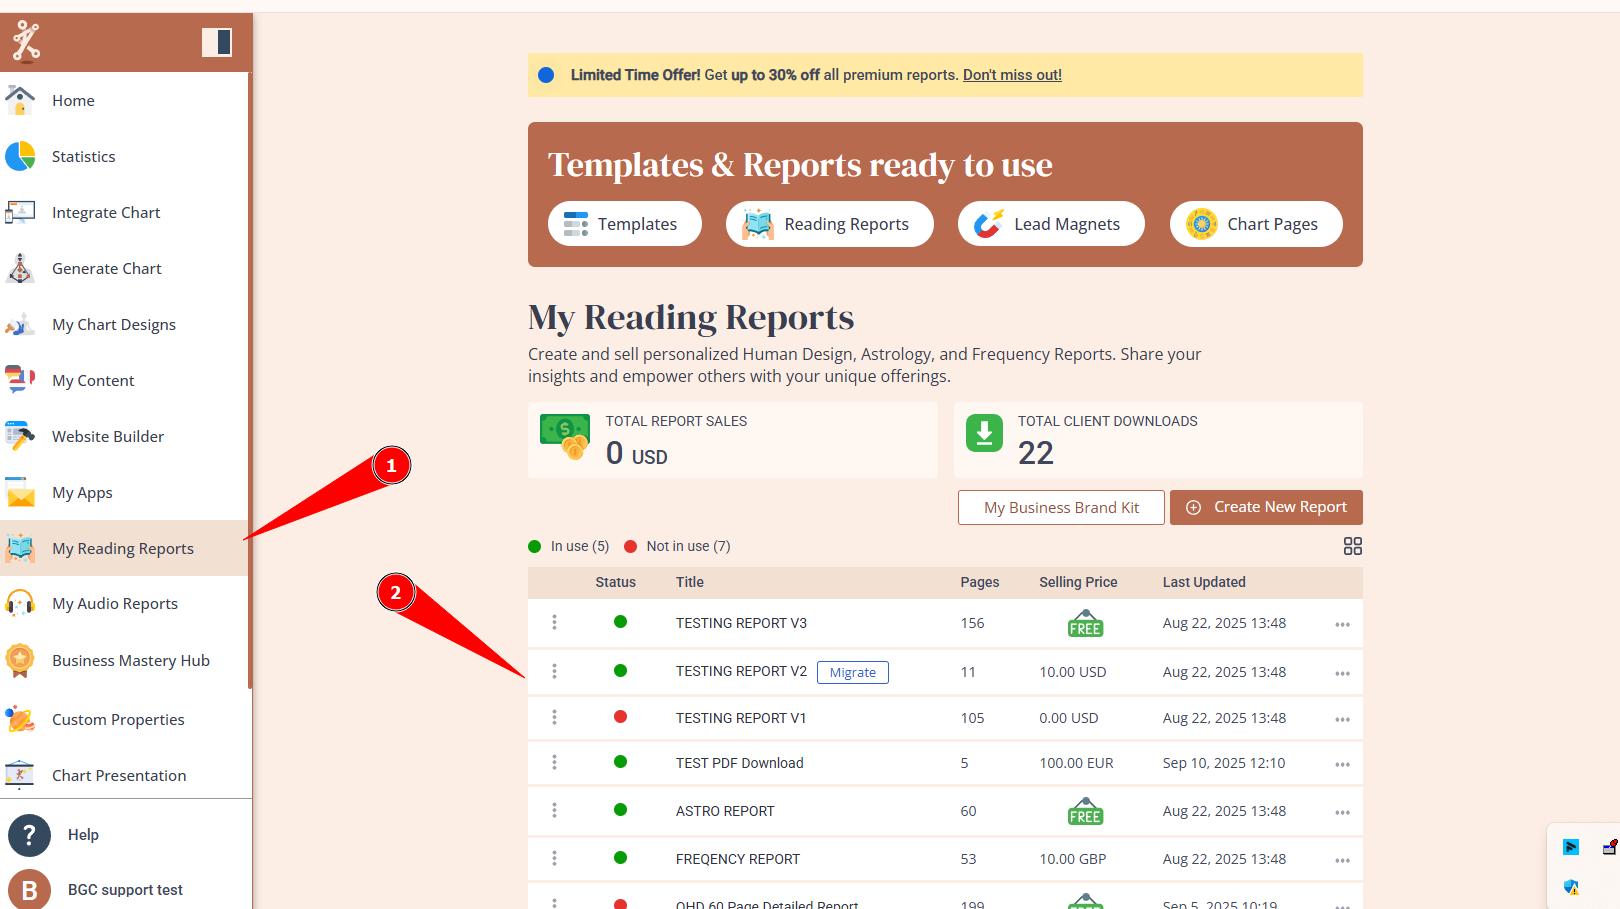Click Create New Report button

(x=1266, y=507)
